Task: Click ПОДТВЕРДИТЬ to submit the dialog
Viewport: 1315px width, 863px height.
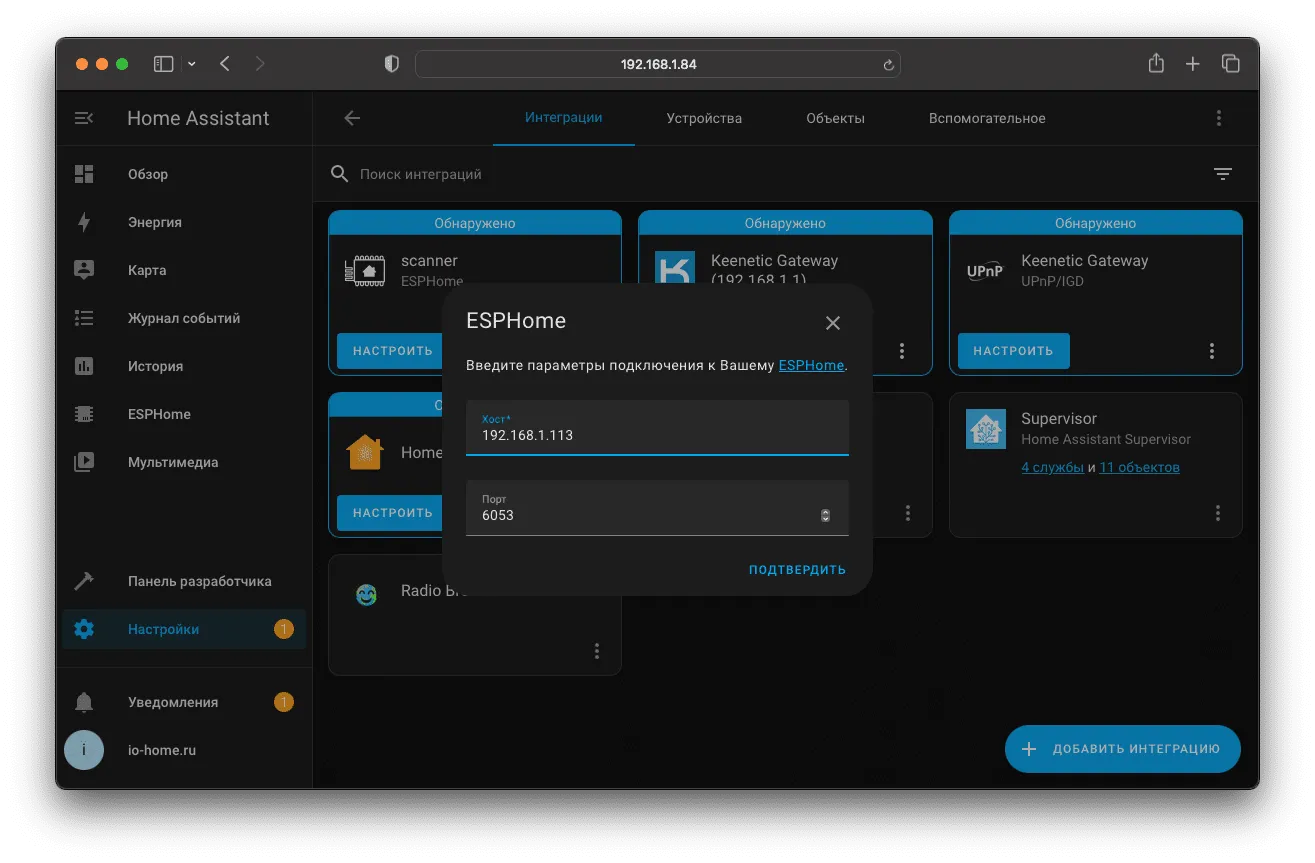Action: 797,570
